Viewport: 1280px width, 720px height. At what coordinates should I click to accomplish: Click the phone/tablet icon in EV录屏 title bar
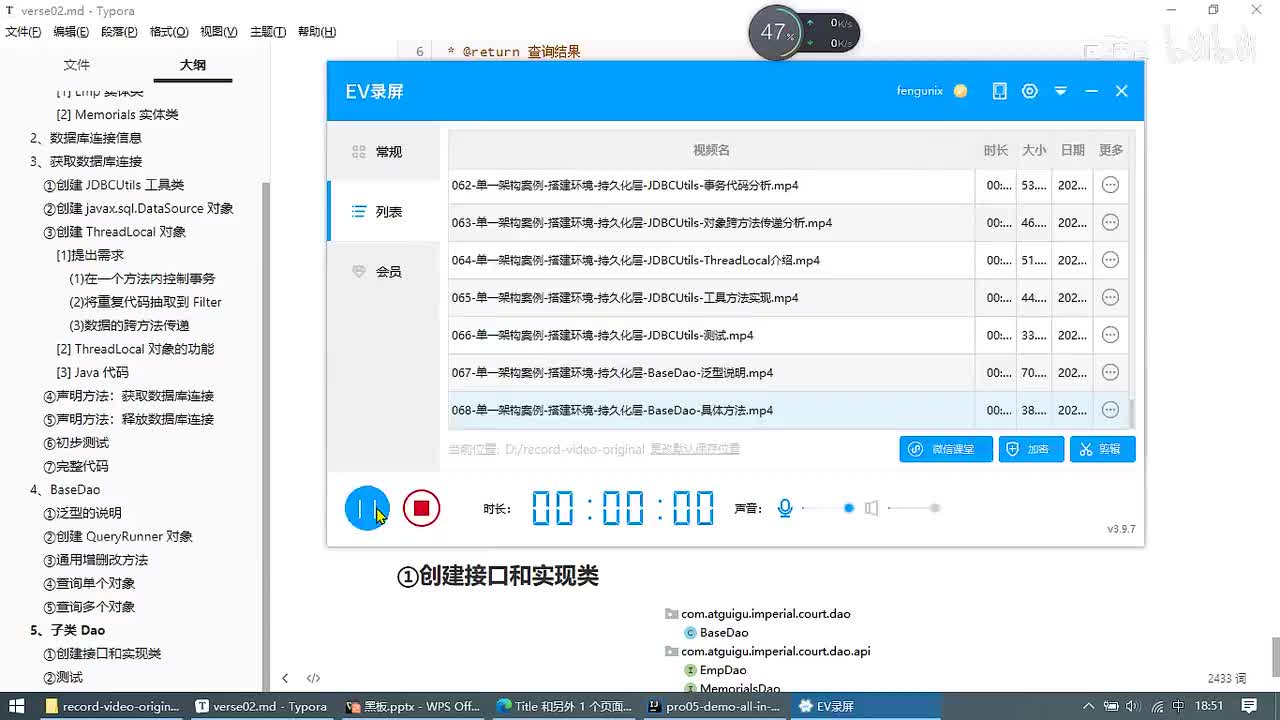[999, 91]
